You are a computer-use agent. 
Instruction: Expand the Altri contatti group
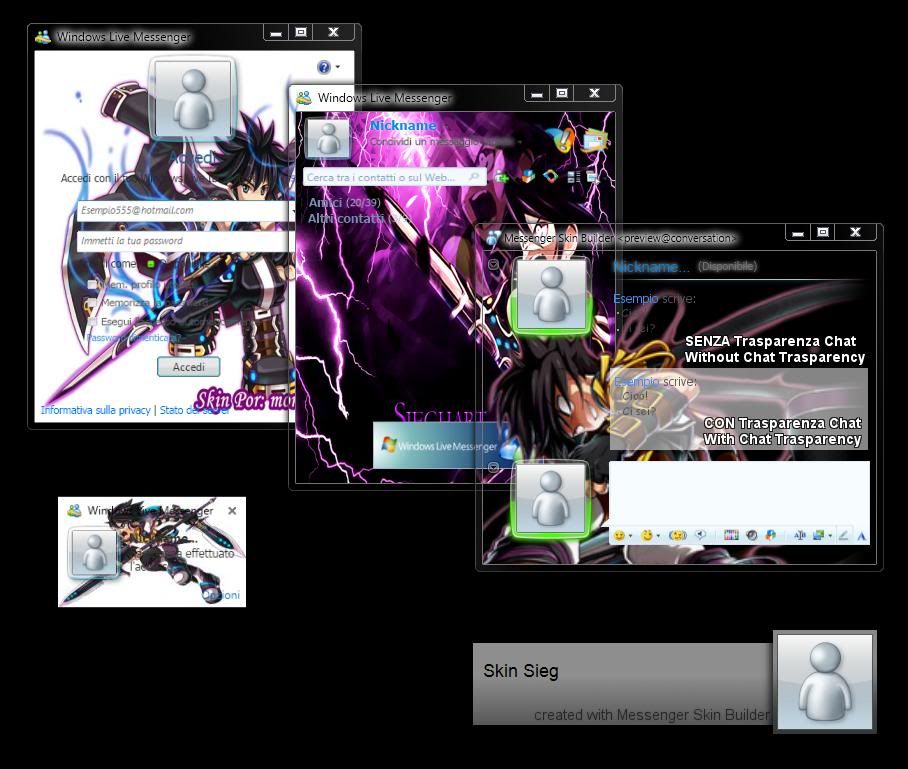345,218
